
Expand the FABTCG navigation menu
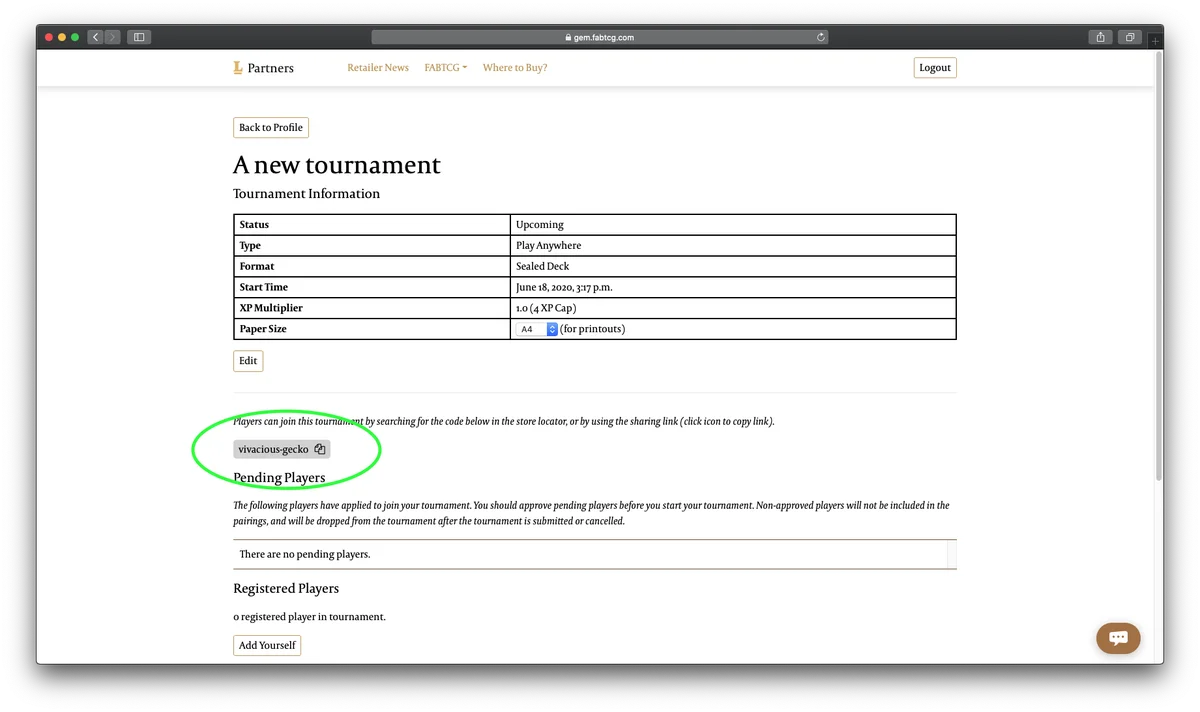[446, 68]
